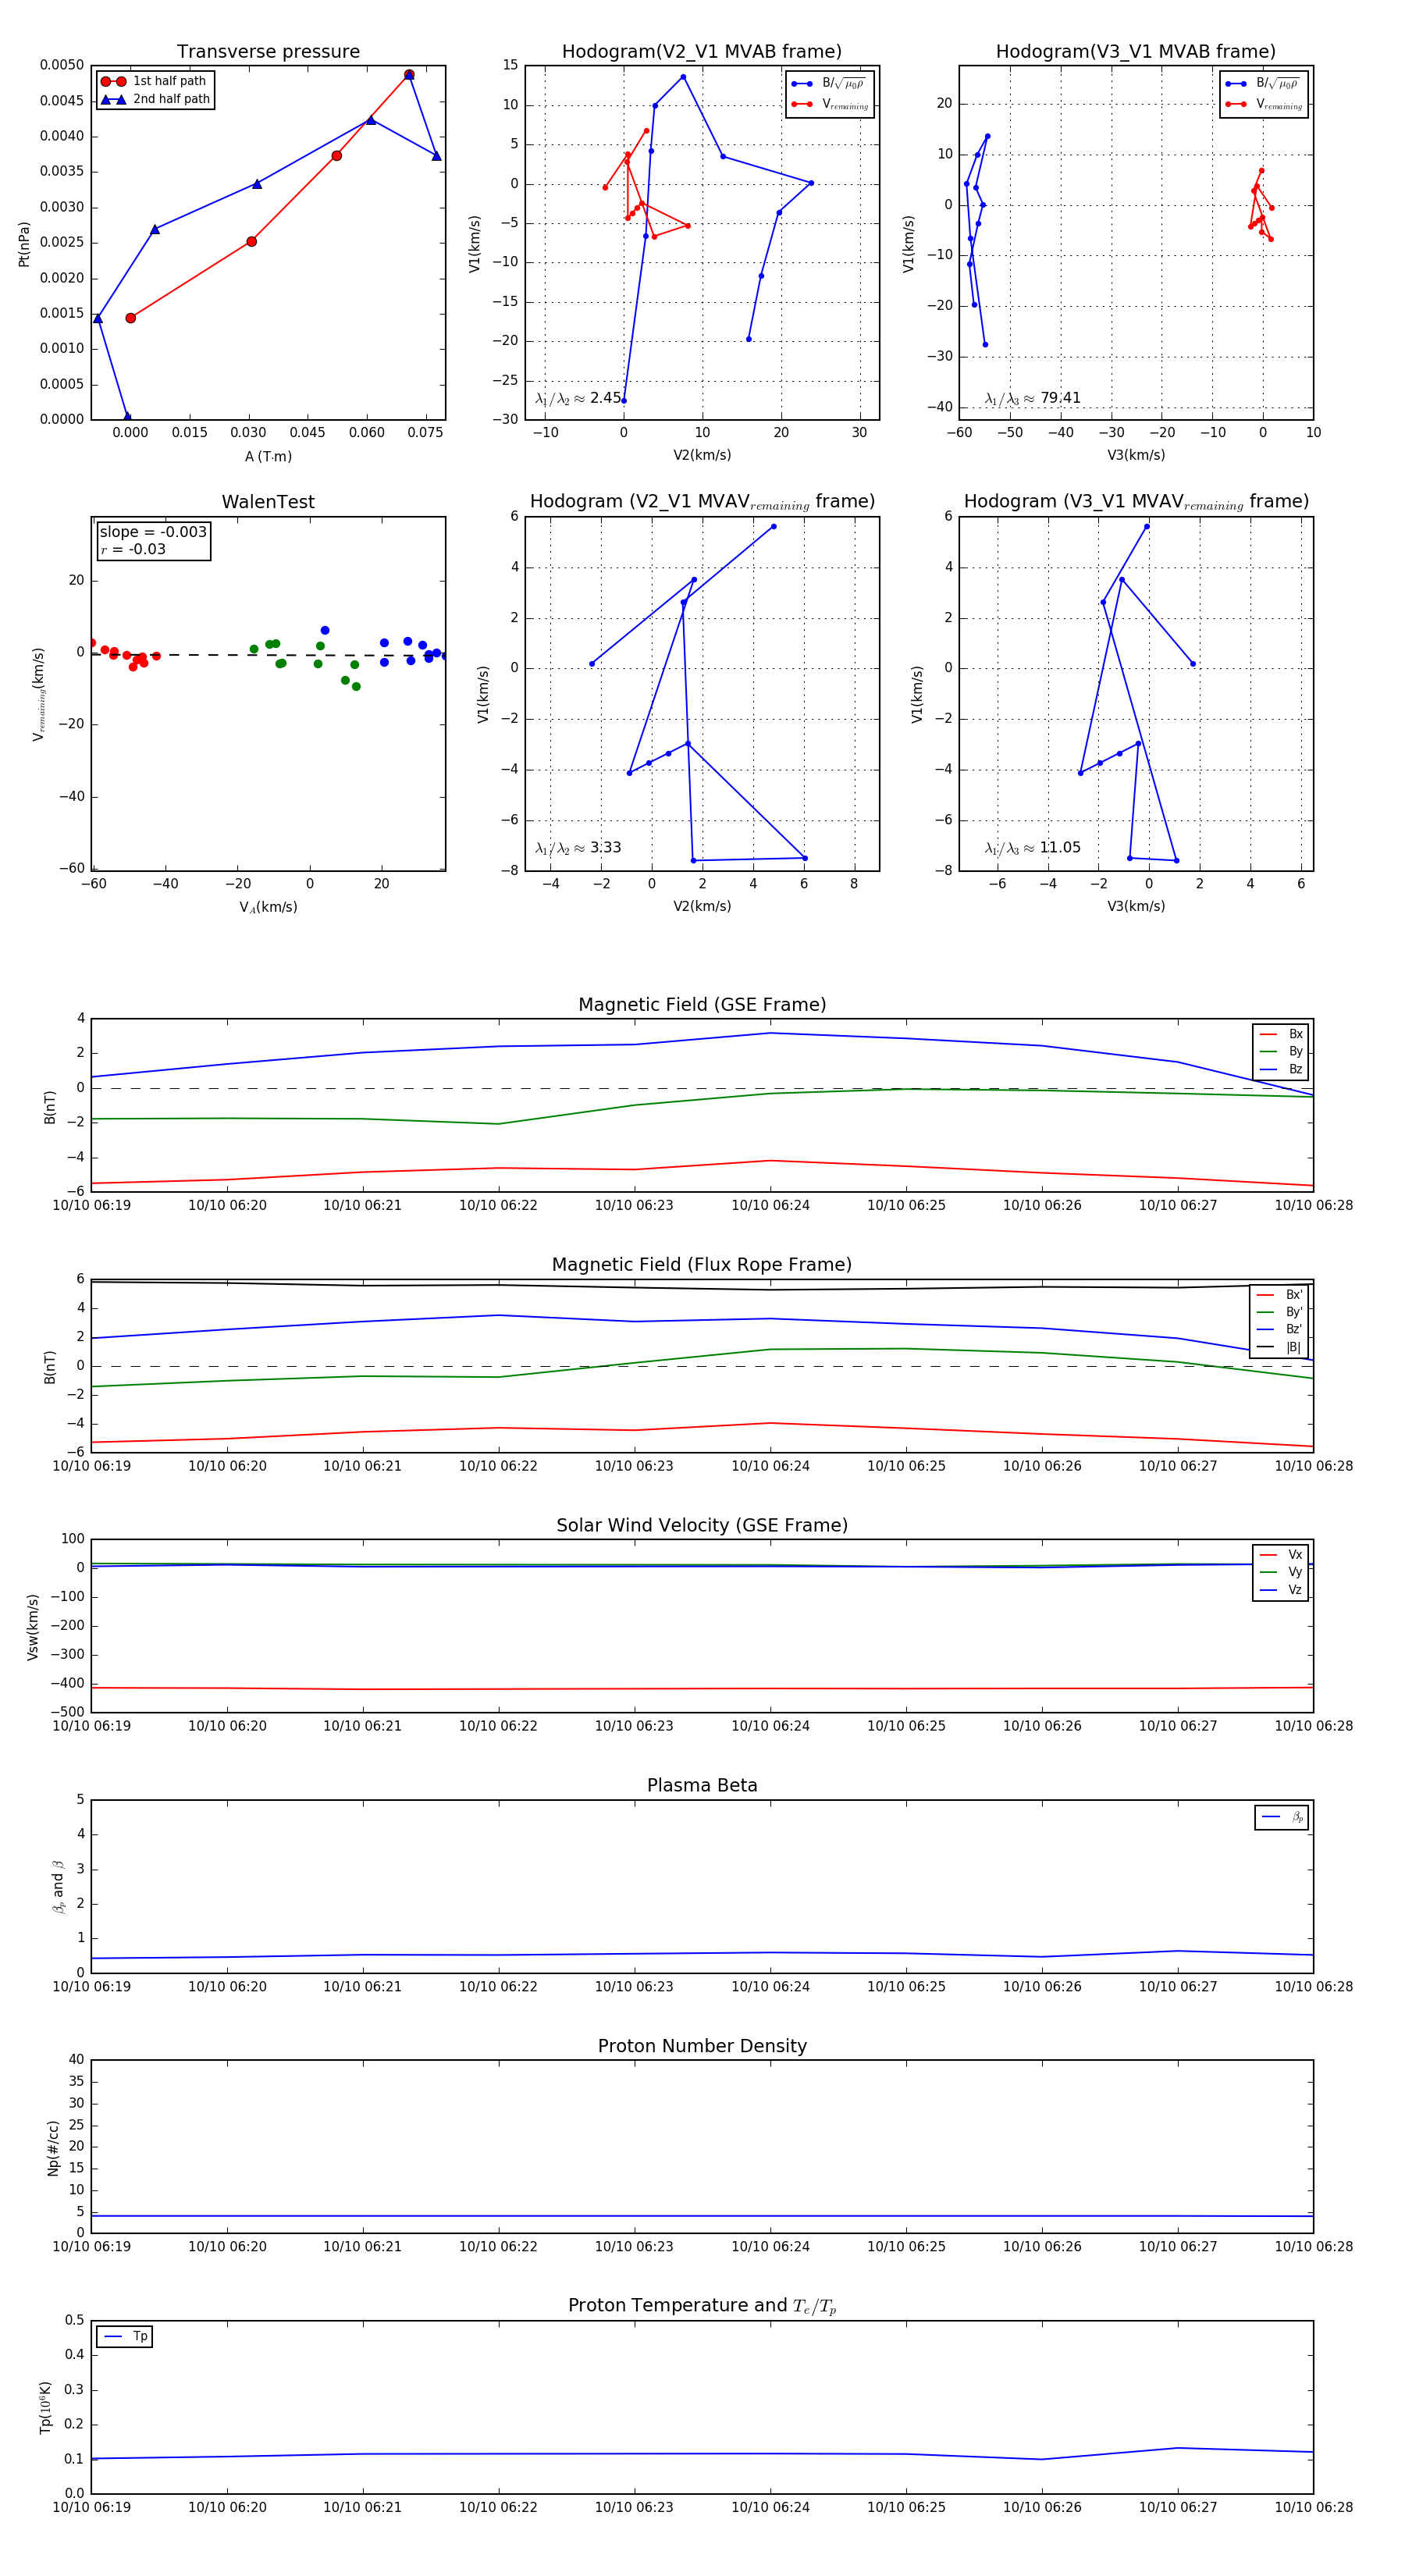The image size is (1405, 2576).
Task: Click the "λ1/λ3 ≈ 79.41" annotation
Action: (x=1032, y=398)
